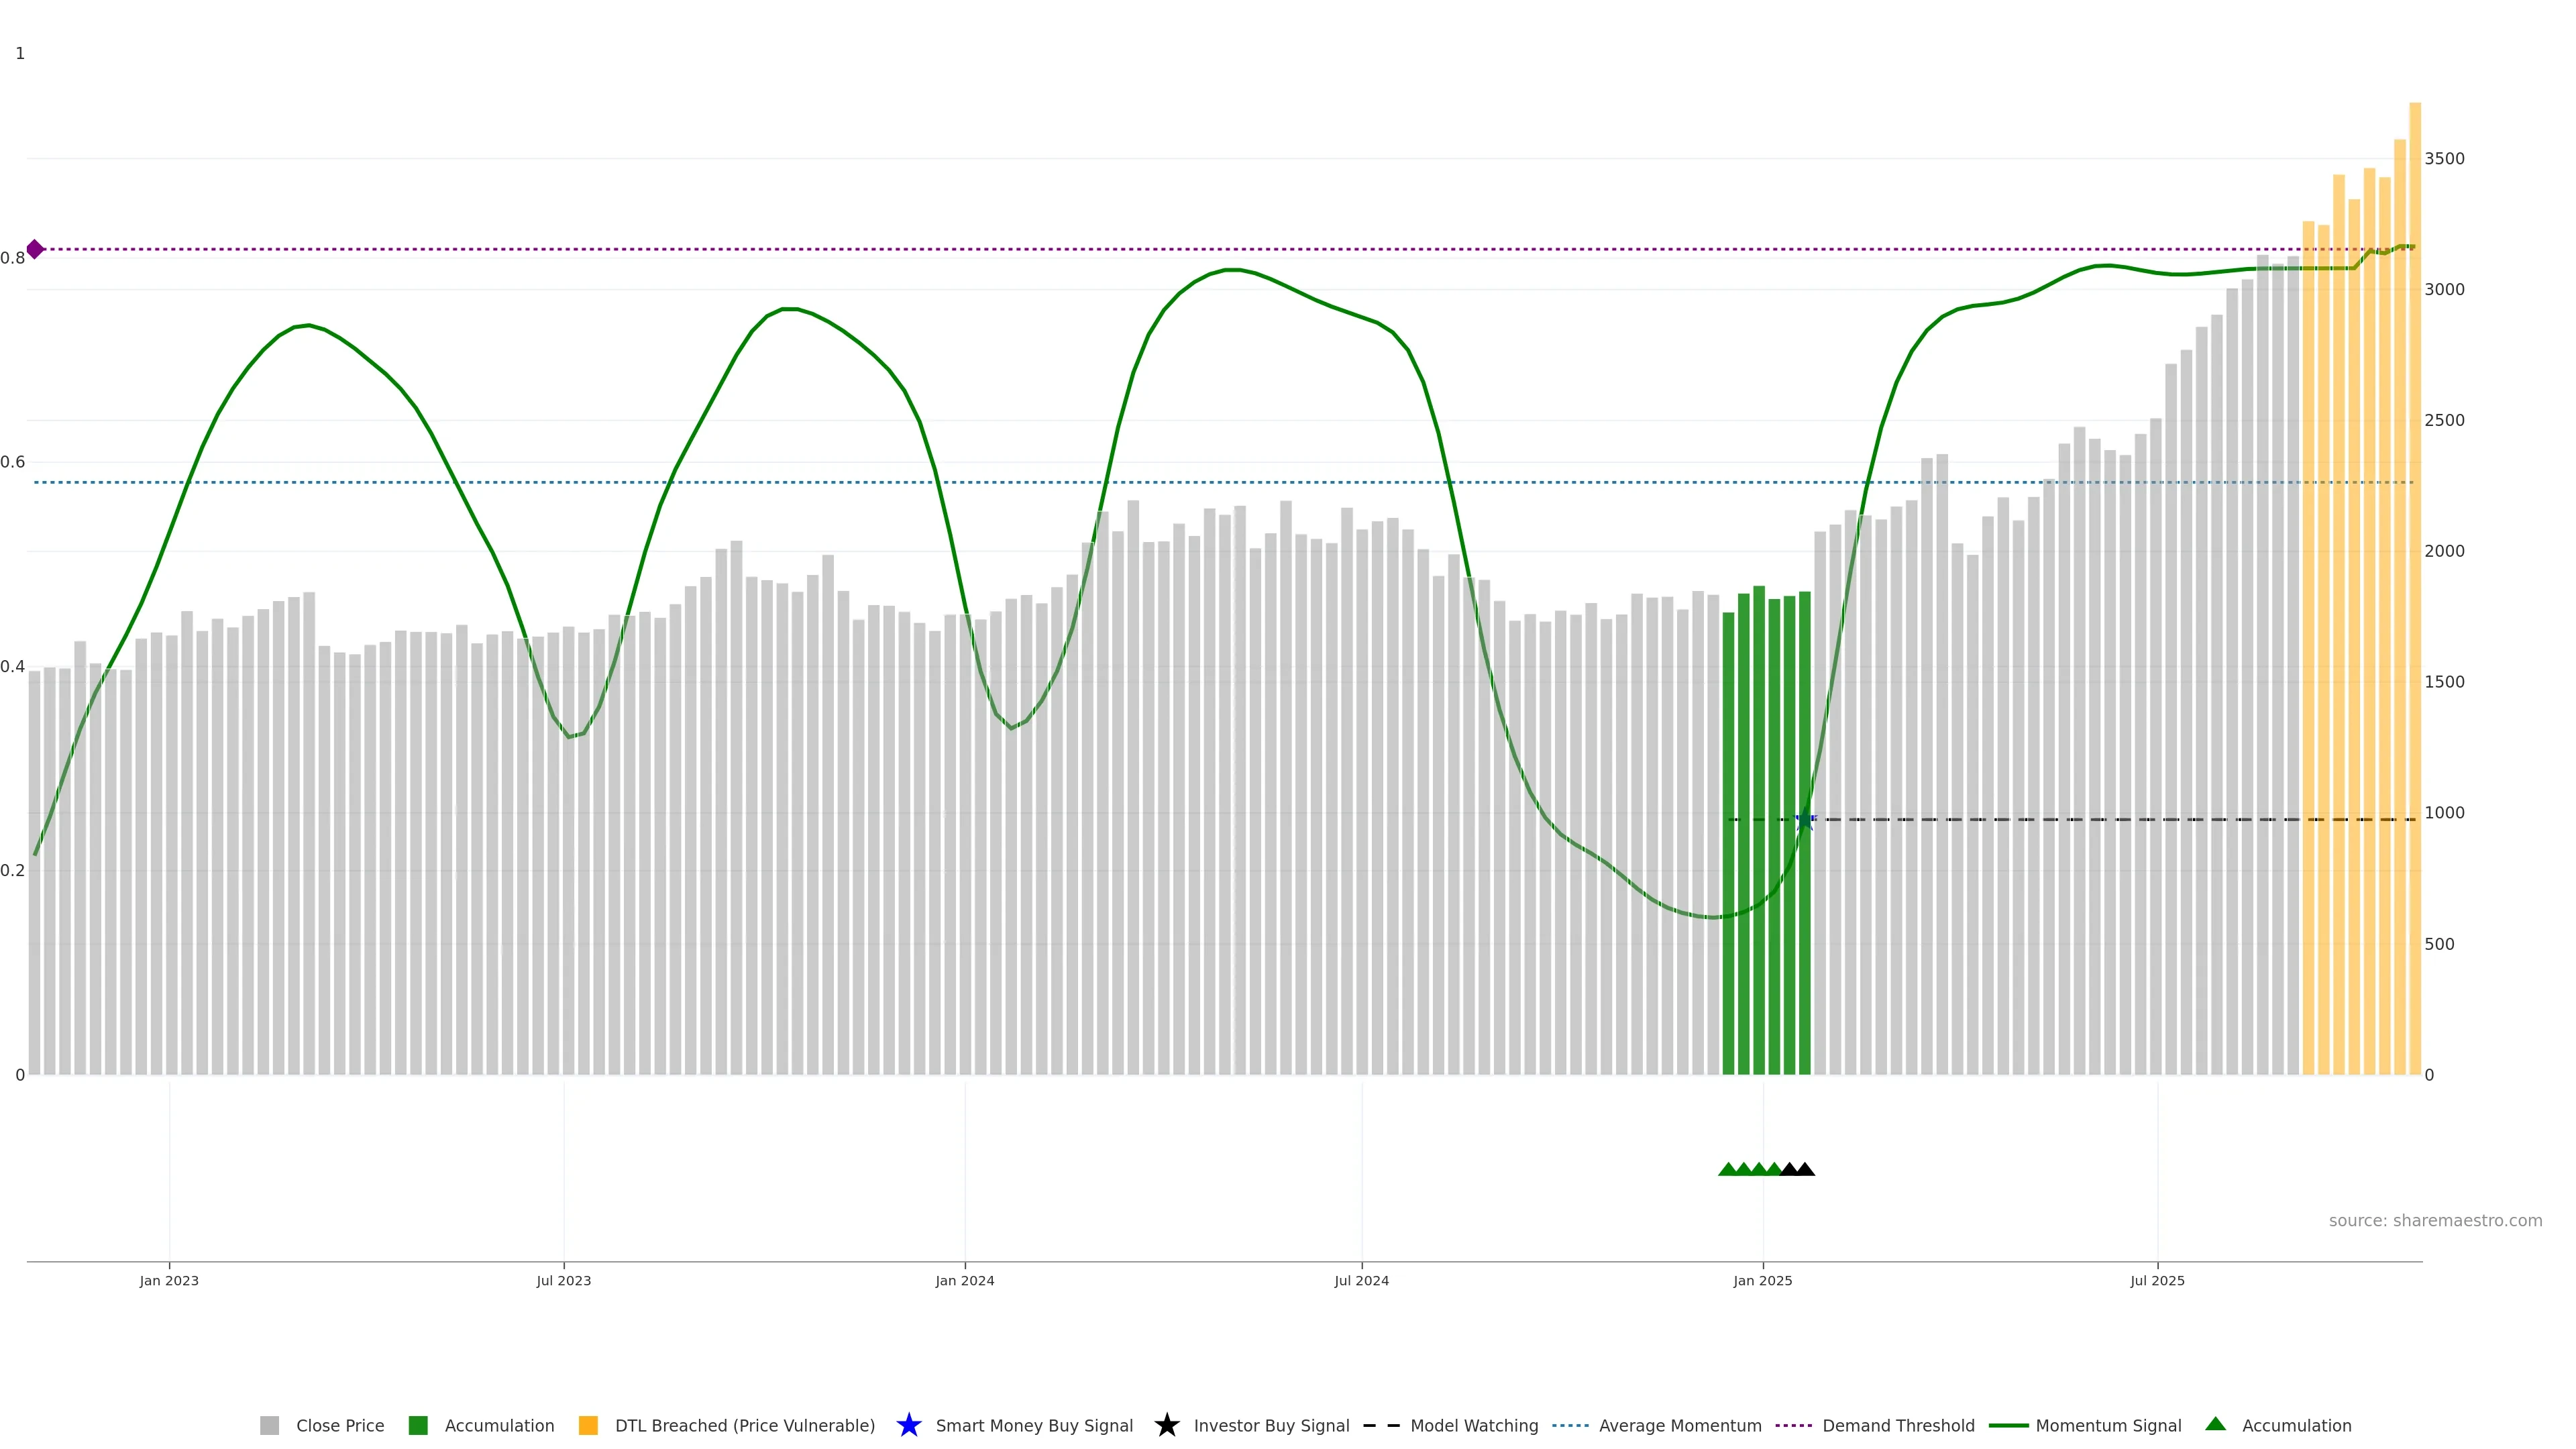Click the purple Demand Threshold legend line
The image size is (2576, 1449).
[1793, 1425]
